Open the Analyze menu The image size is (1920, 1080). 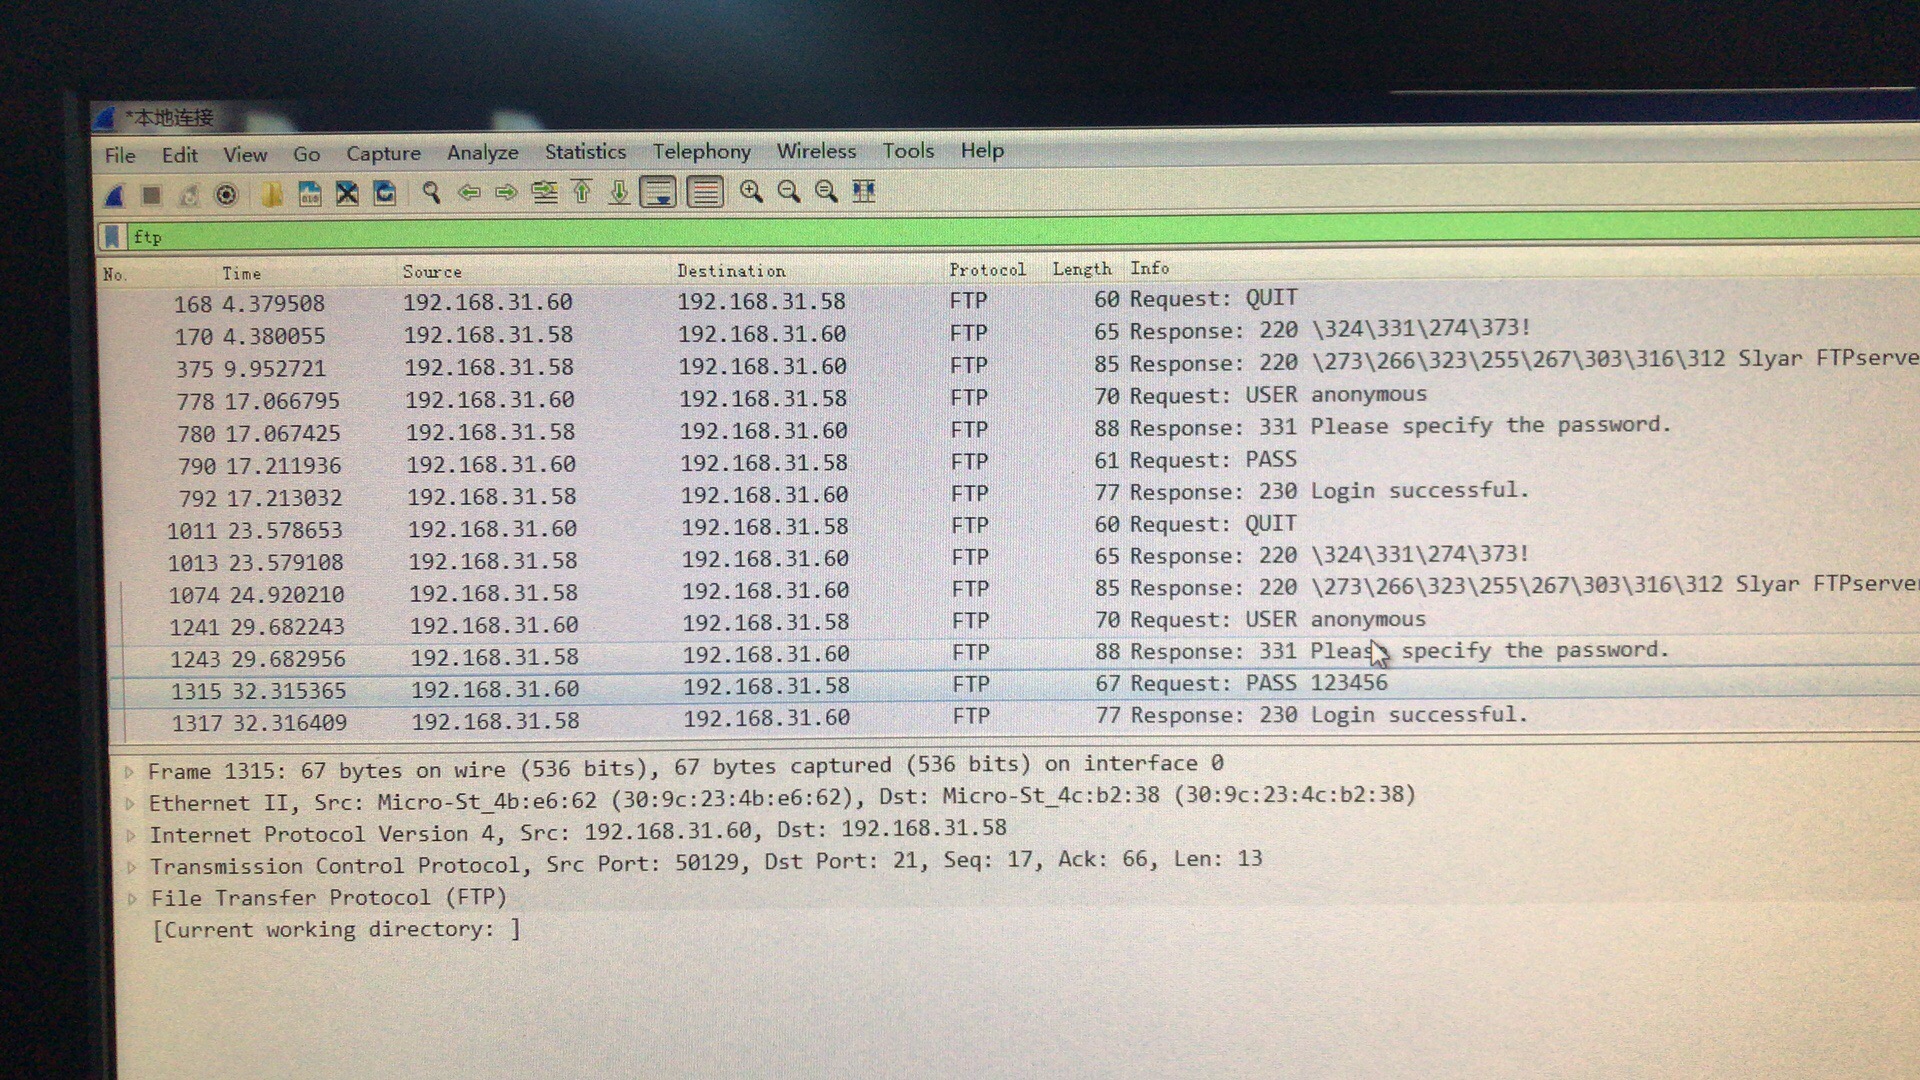(x=482, y=153)
